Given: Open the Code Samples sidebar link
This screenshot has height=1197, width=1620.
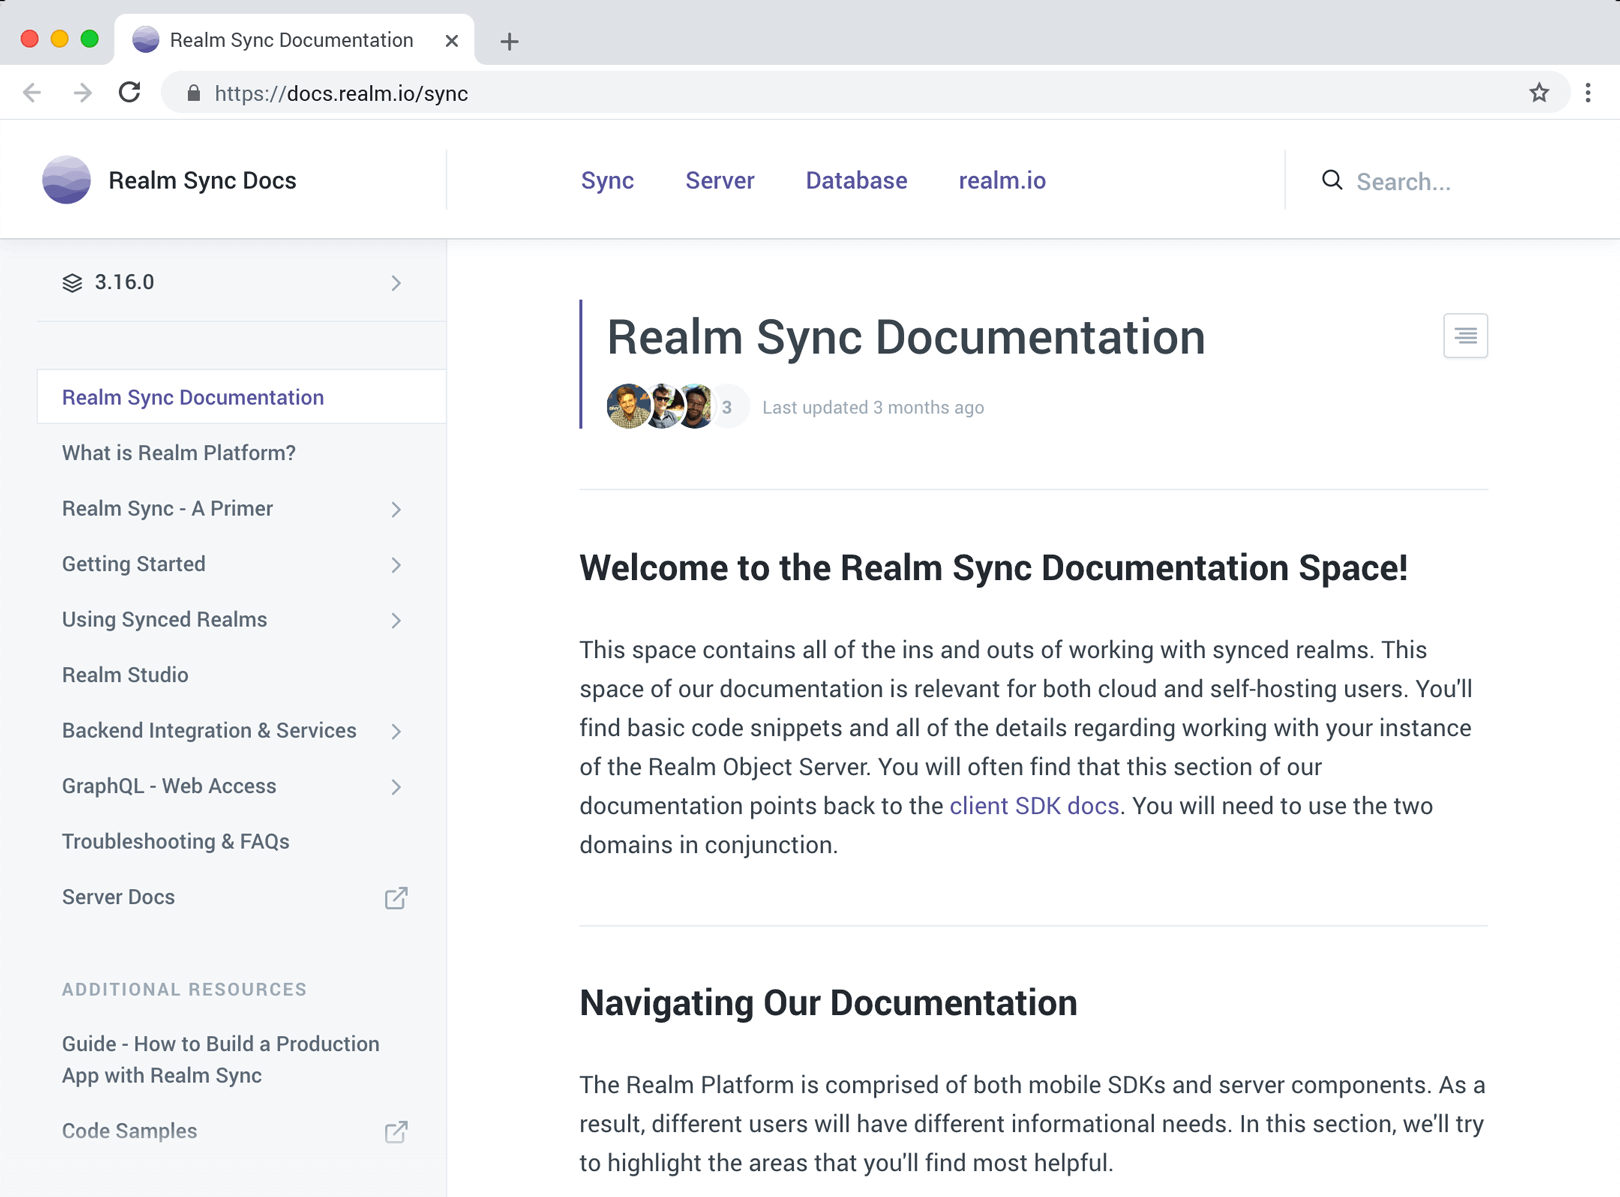Looking at the screenshot, I should click(x=129, y=1131).
